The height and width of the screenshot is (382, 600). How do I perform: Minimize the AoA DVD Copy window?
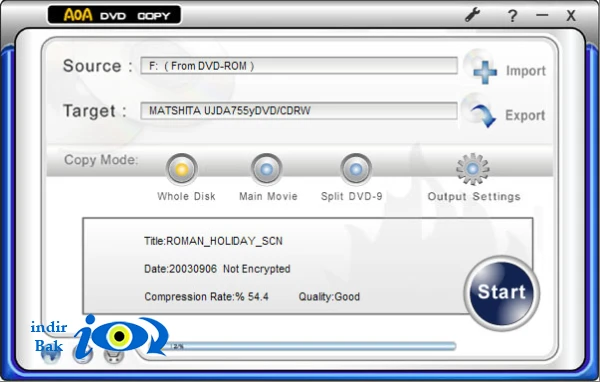(542, 15)
